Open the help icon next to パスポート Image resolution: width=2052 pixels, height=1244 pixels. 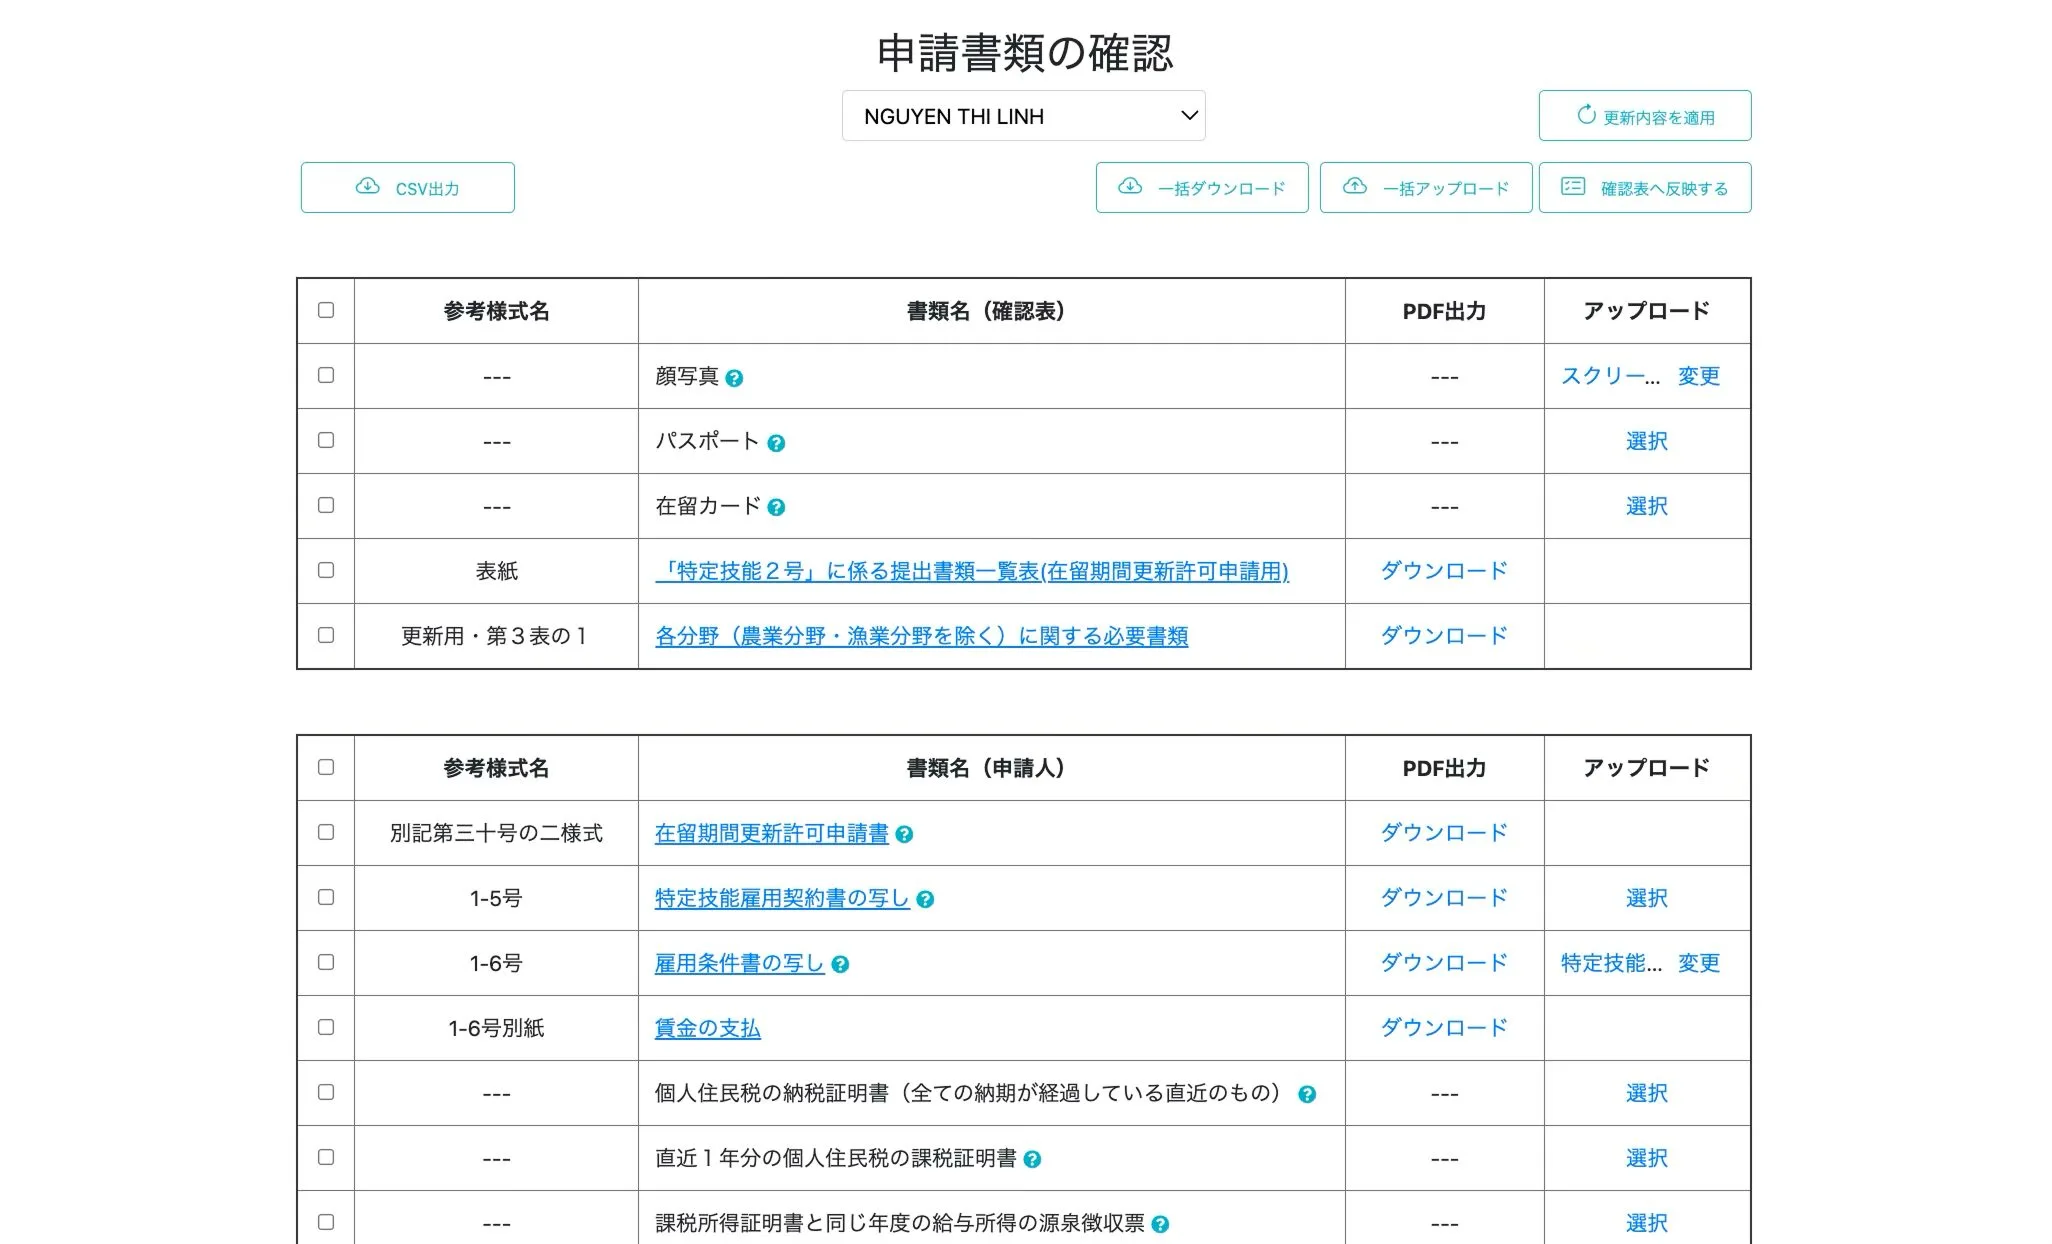click(777, 441)
